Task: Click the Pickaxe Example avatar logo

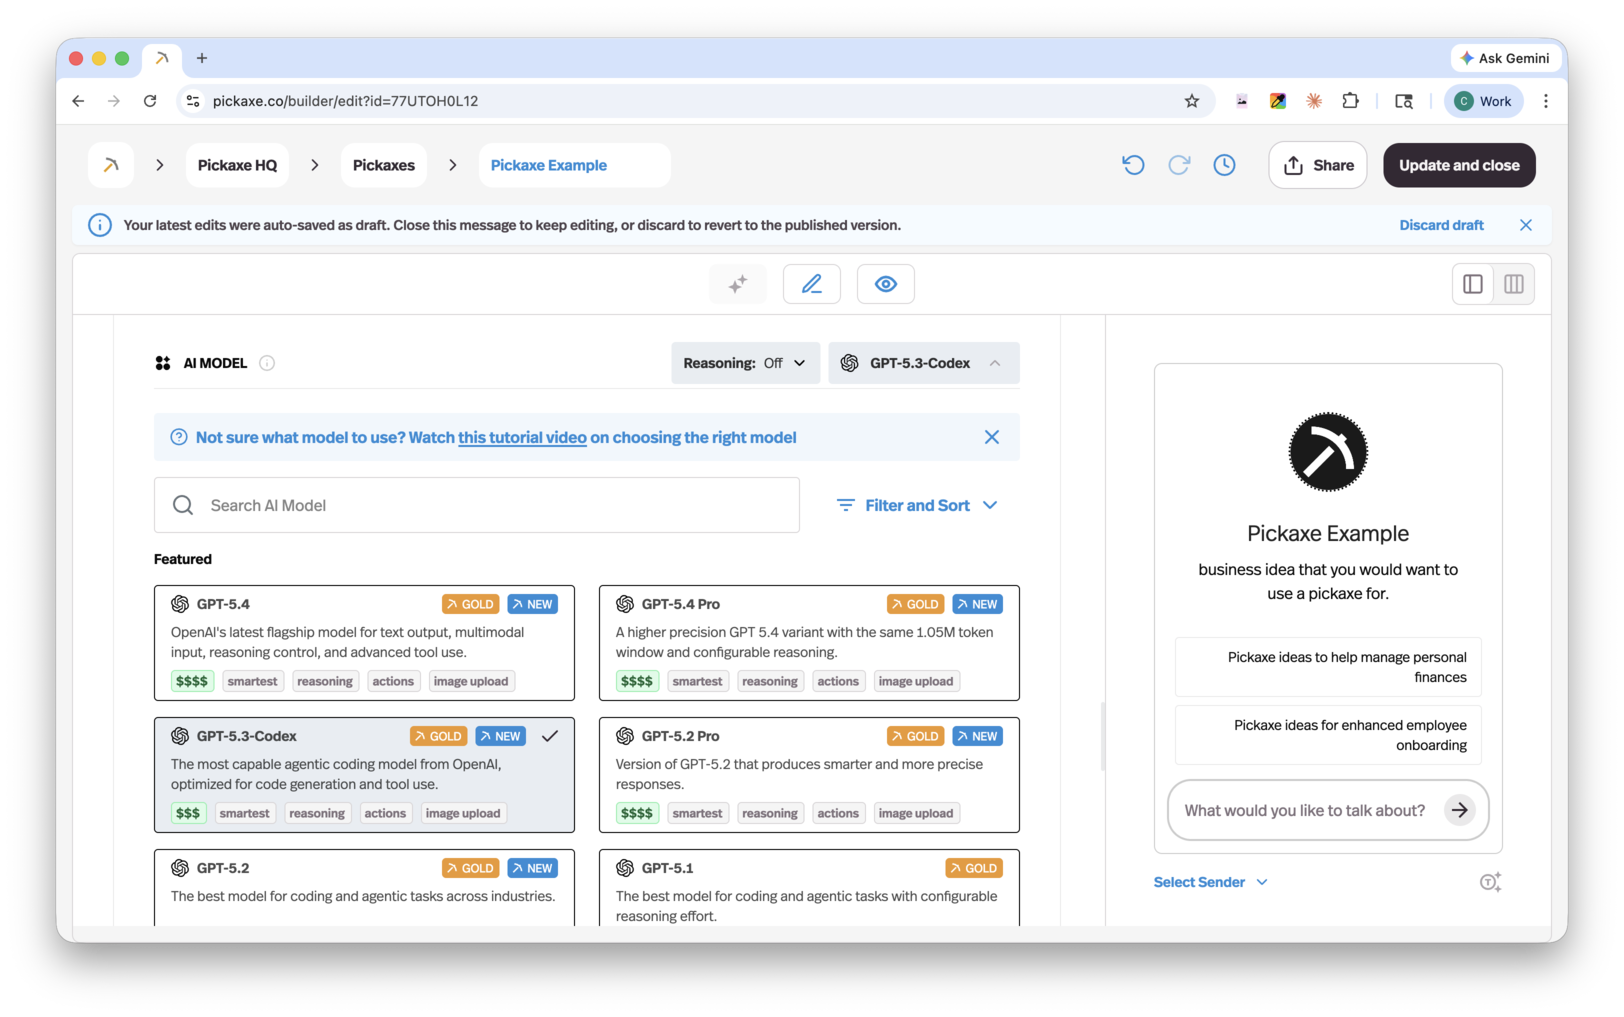Action: pos(1328,452)
